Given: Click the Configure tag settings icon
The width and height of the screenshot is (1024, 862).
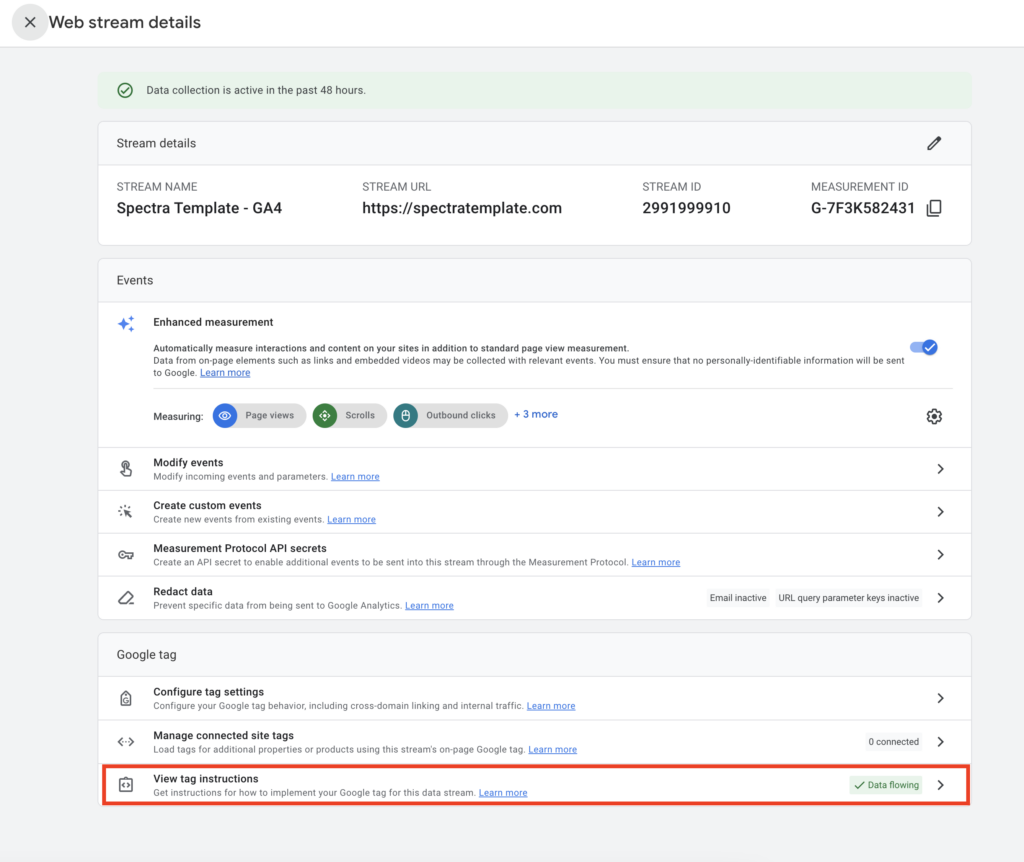Looking at the screenshot, I should pos(126,698).
